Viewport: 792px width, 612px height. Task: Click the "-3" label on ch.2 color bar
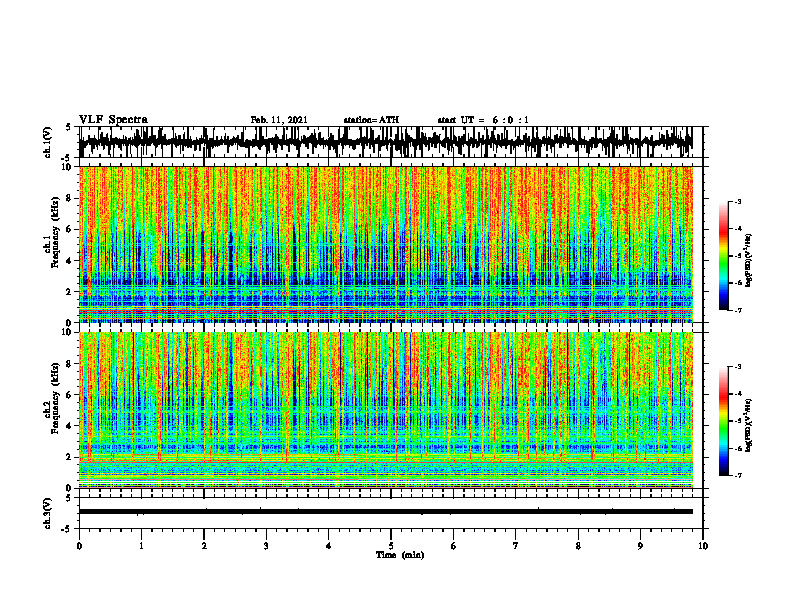pos(738,367)
